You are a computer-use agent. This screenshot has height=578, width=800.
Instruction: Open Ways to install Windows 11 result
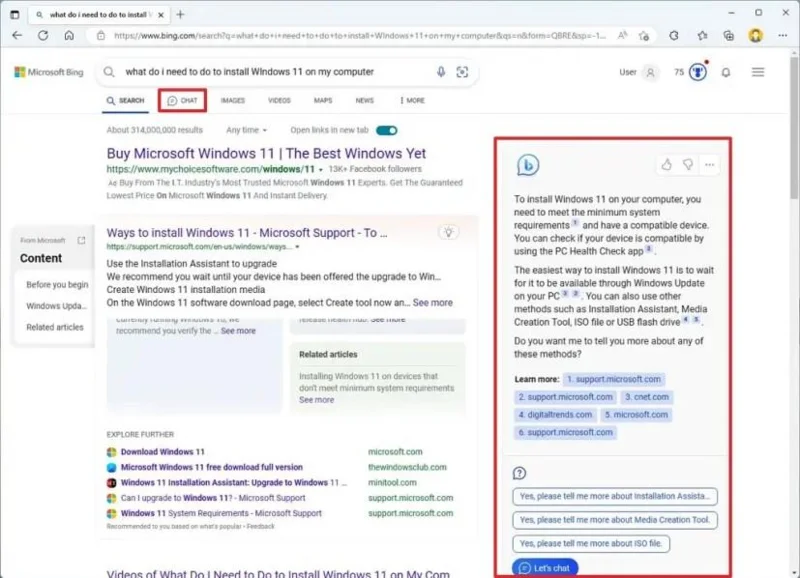click(247, 233)
